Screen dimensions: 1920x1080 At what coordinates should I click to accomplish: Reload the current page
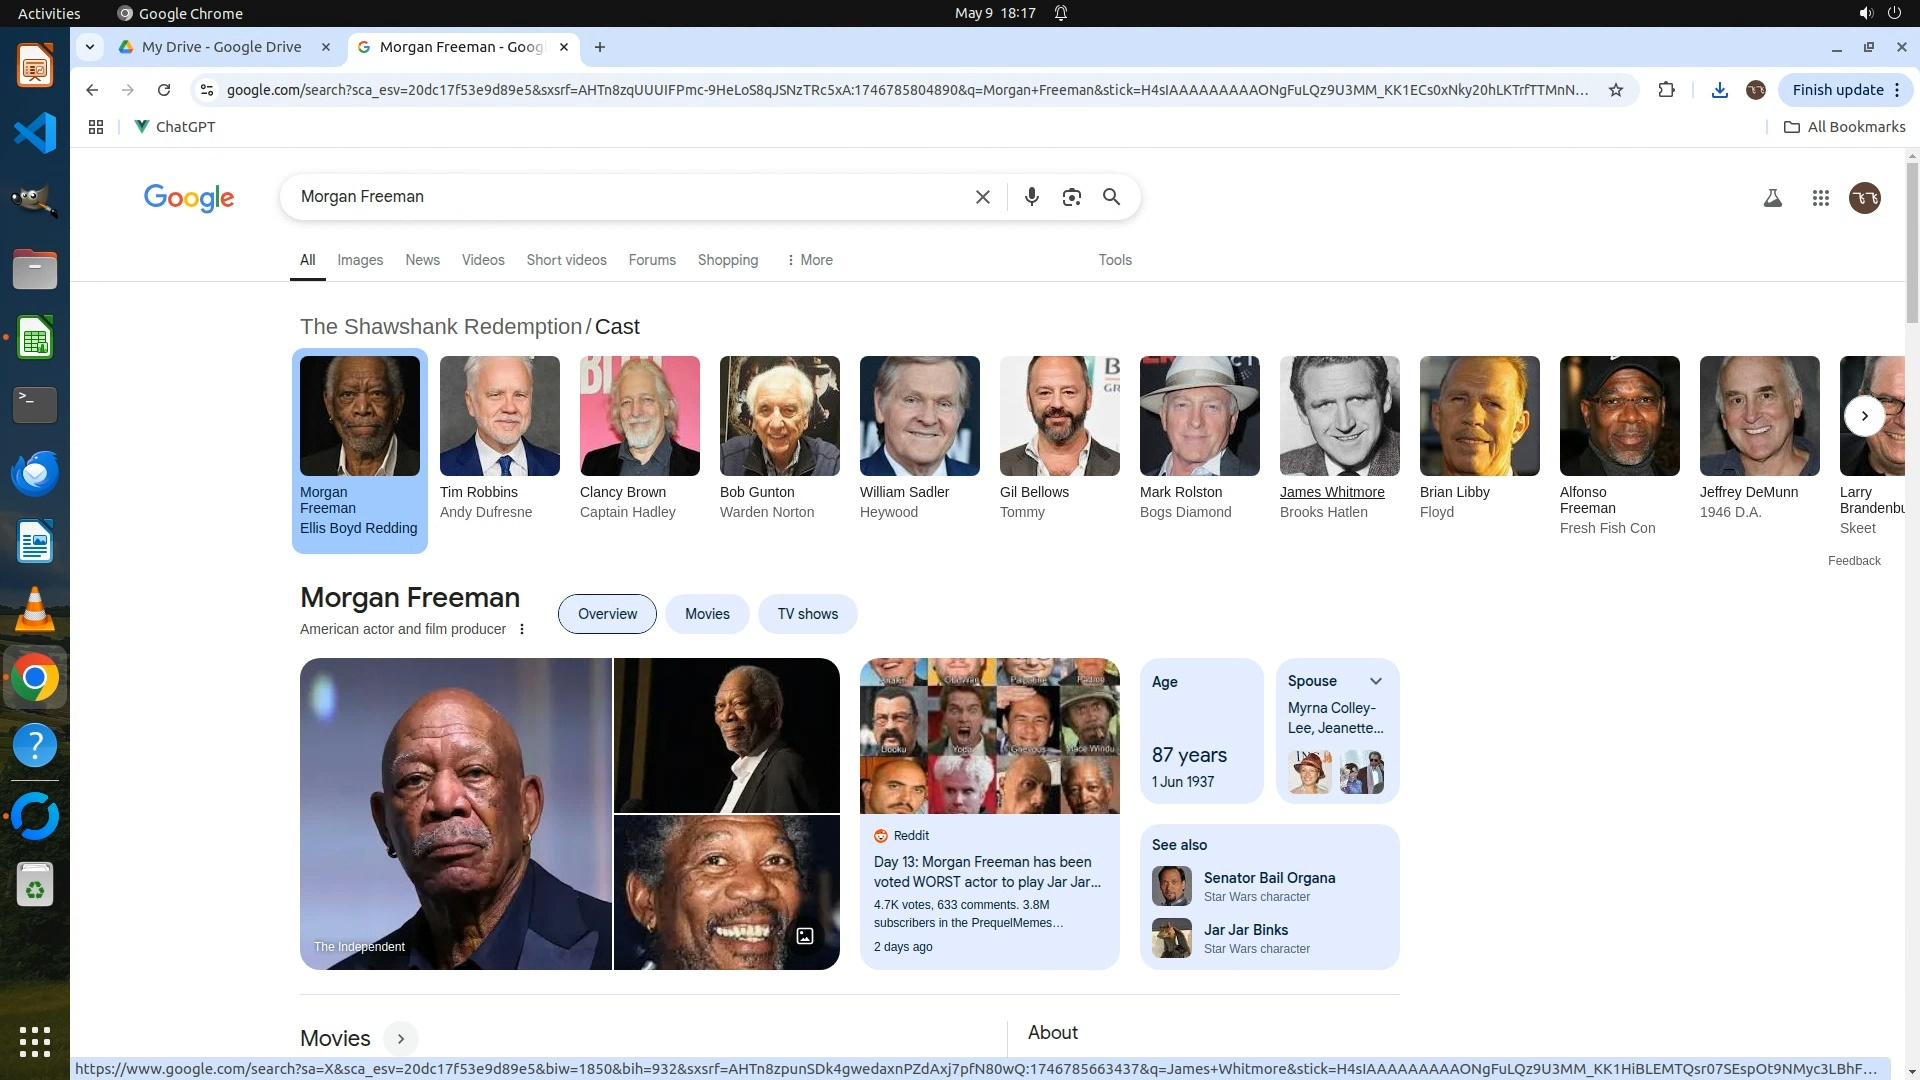pyautogui.click(x=164, y=90)
